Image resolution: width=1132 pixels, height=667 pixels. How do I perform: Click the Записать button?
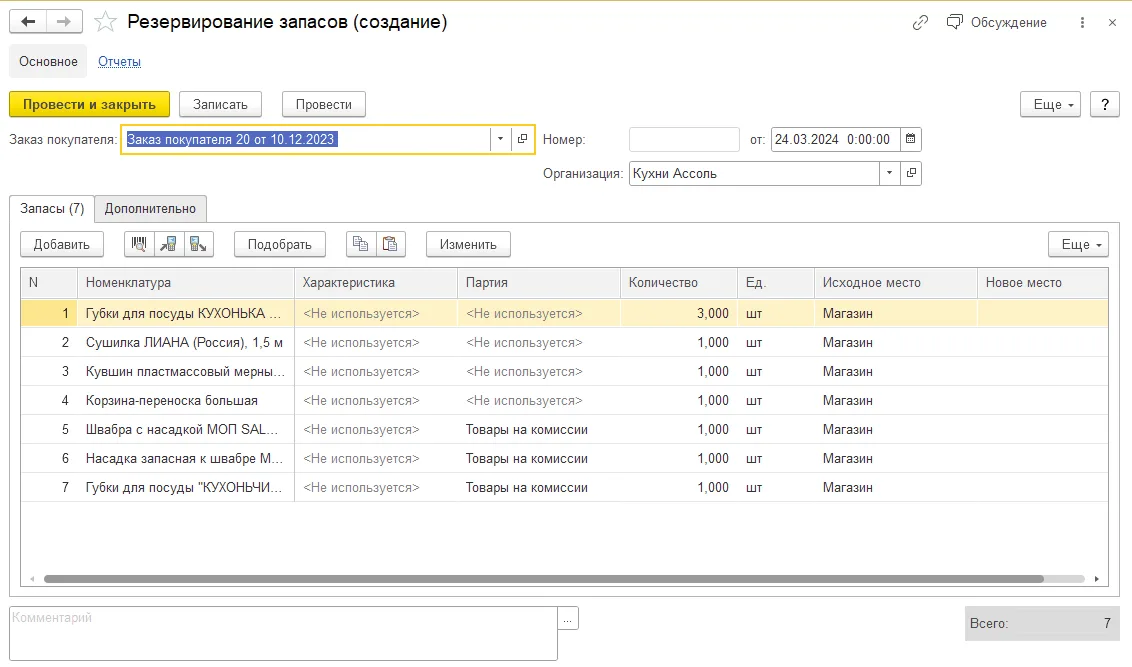tap(220, 104)
